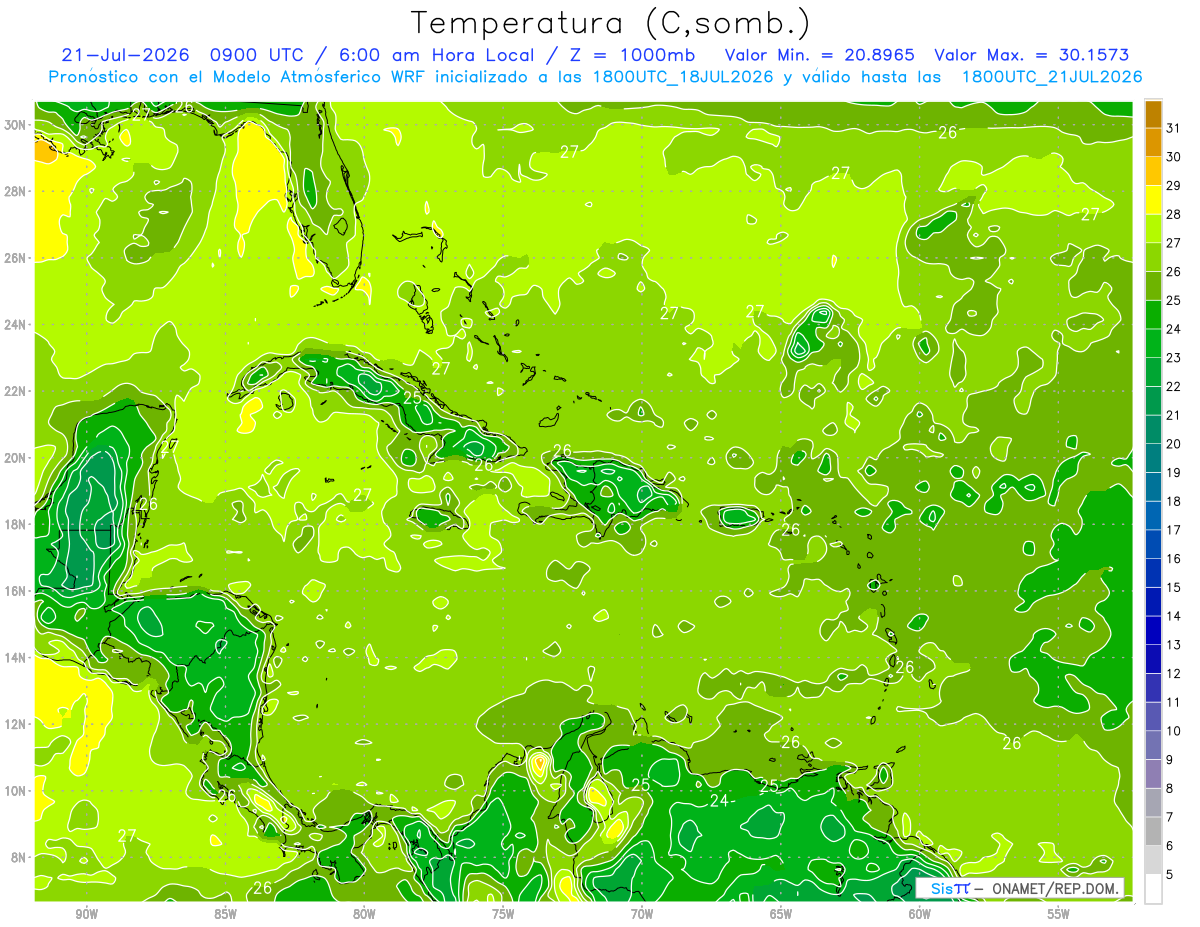This screenshot has width=1200, height=927.
Task: Select the yellow swatch between 28 and 29
Action: coord(1153,200)
